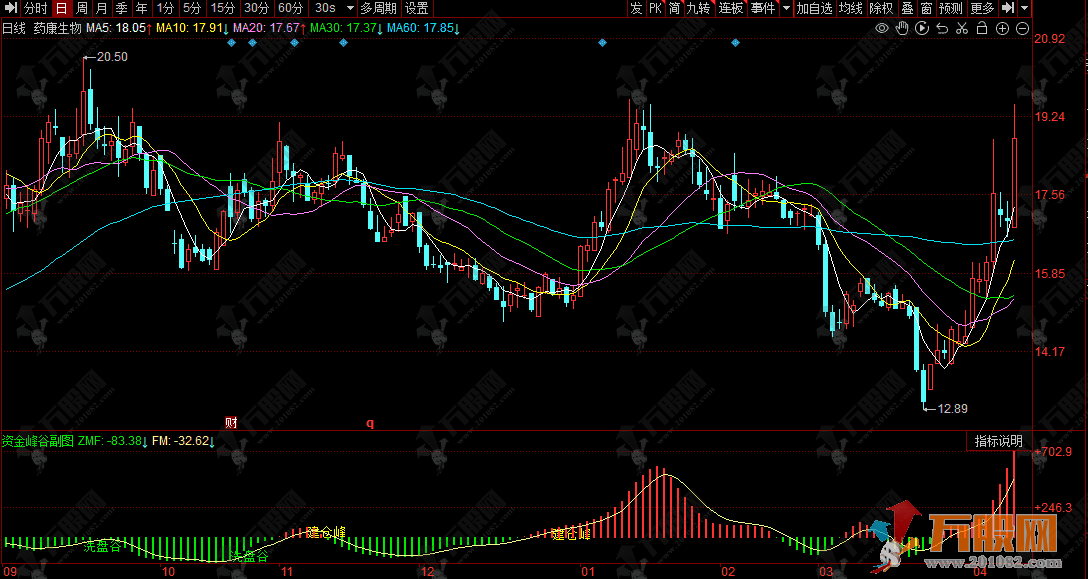Click the 加自选 add-to-watchlist button
This screenshot has width=1088, height=579.
coord(814,8)
